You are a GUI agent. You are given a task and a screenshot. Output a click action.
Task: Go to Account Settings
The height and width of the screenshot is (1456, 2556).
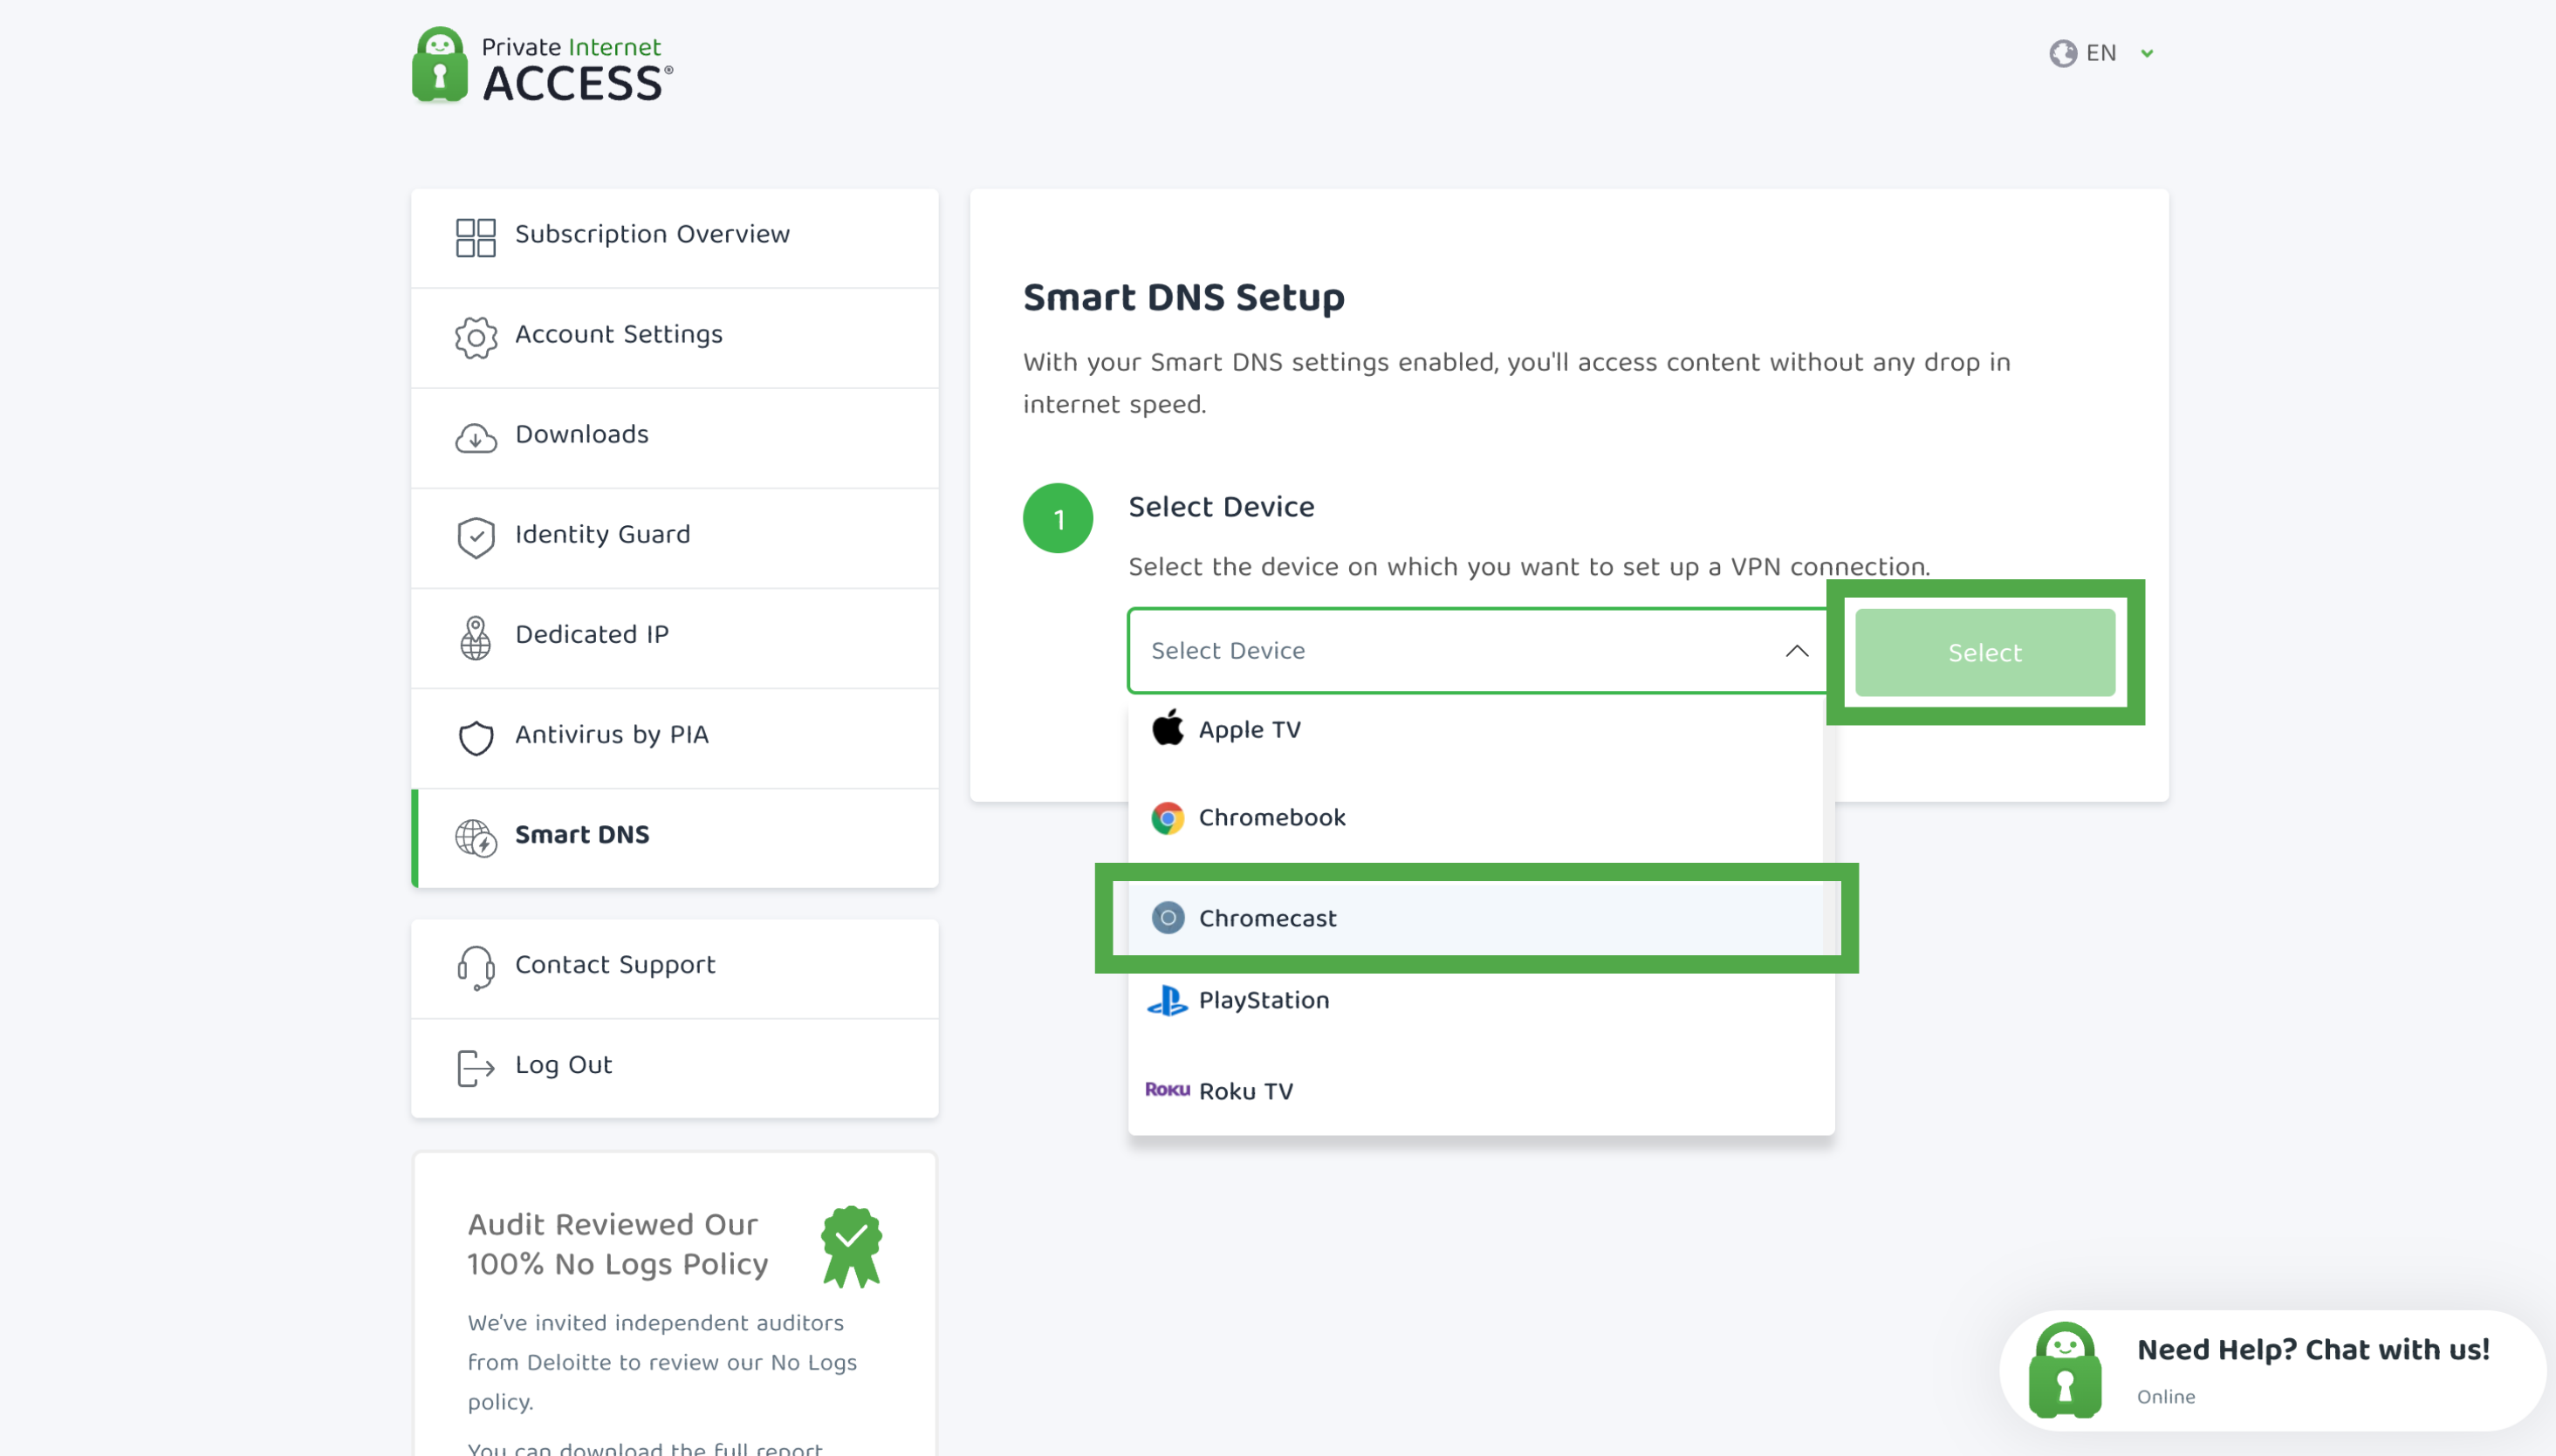675,338
